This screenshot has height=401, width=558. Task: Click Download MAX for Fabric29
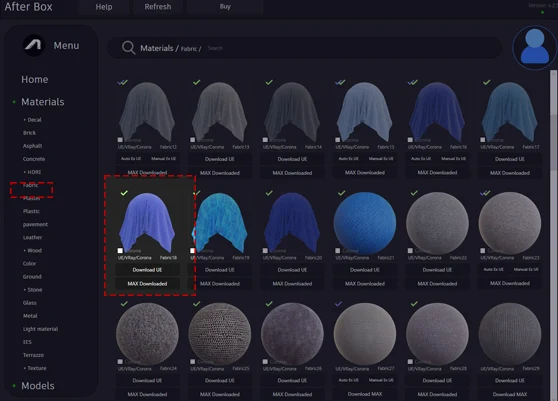pos(510,394)
